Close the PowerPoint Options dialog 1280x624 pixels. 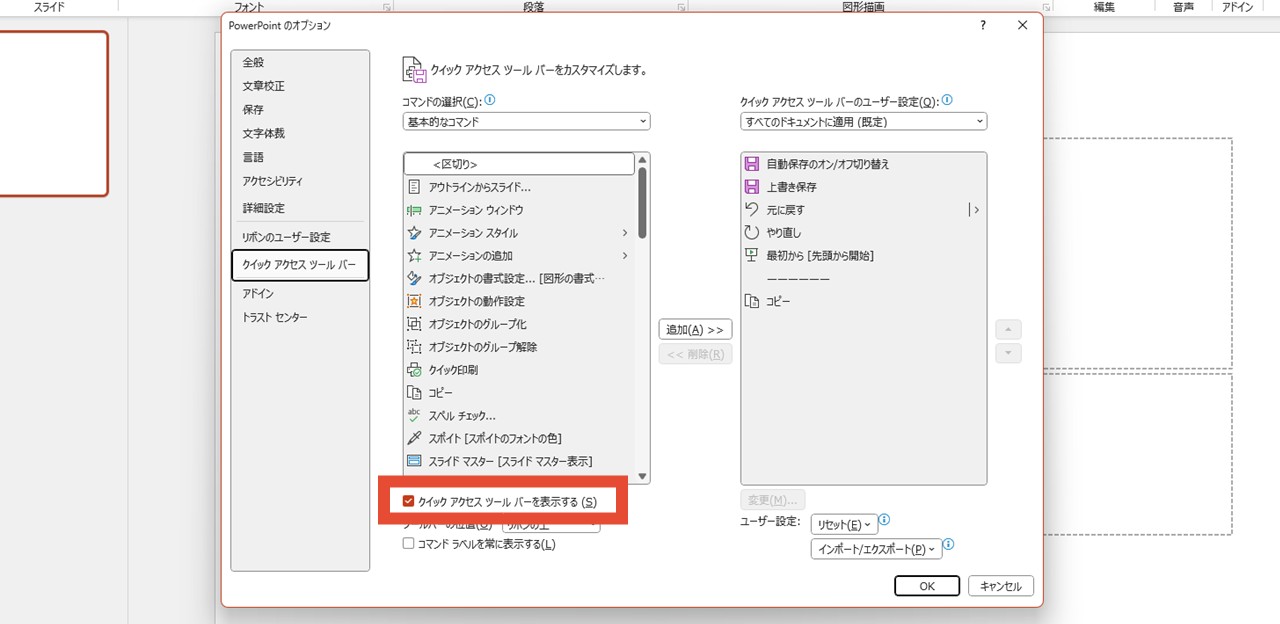[x=1022, y=26]
